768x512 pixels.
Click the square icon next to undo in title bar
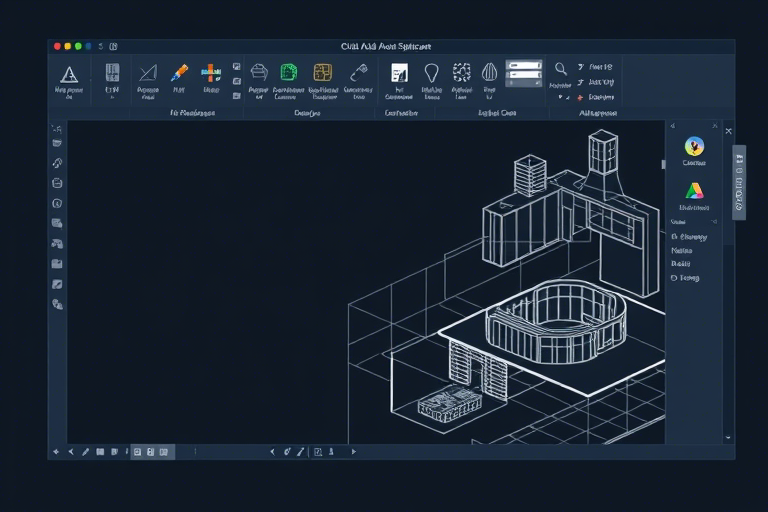tap(114, 46)
